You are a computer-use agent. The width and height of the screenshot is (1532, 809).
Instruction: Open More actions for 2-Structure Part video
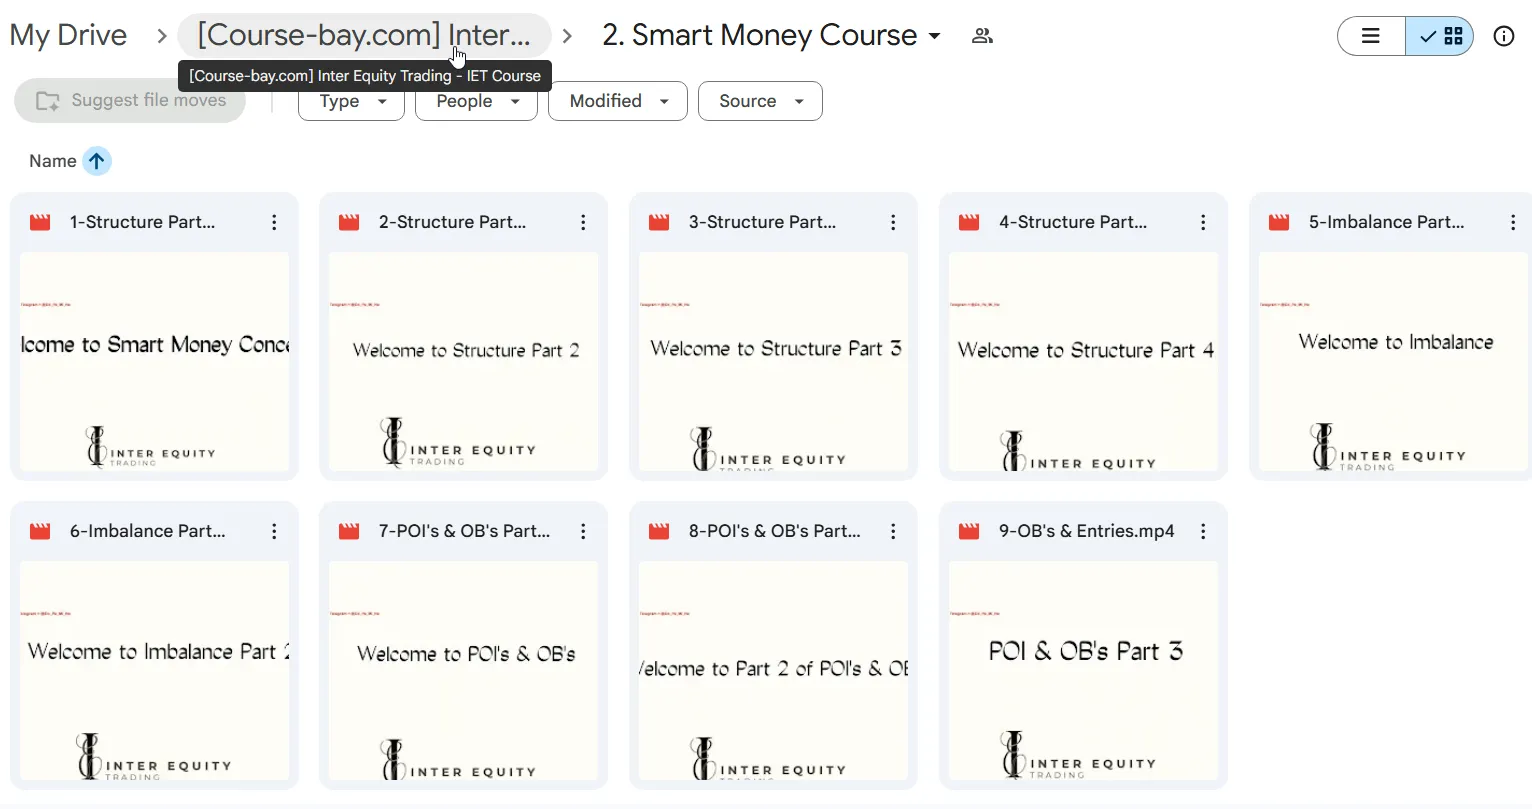[583, 223]
